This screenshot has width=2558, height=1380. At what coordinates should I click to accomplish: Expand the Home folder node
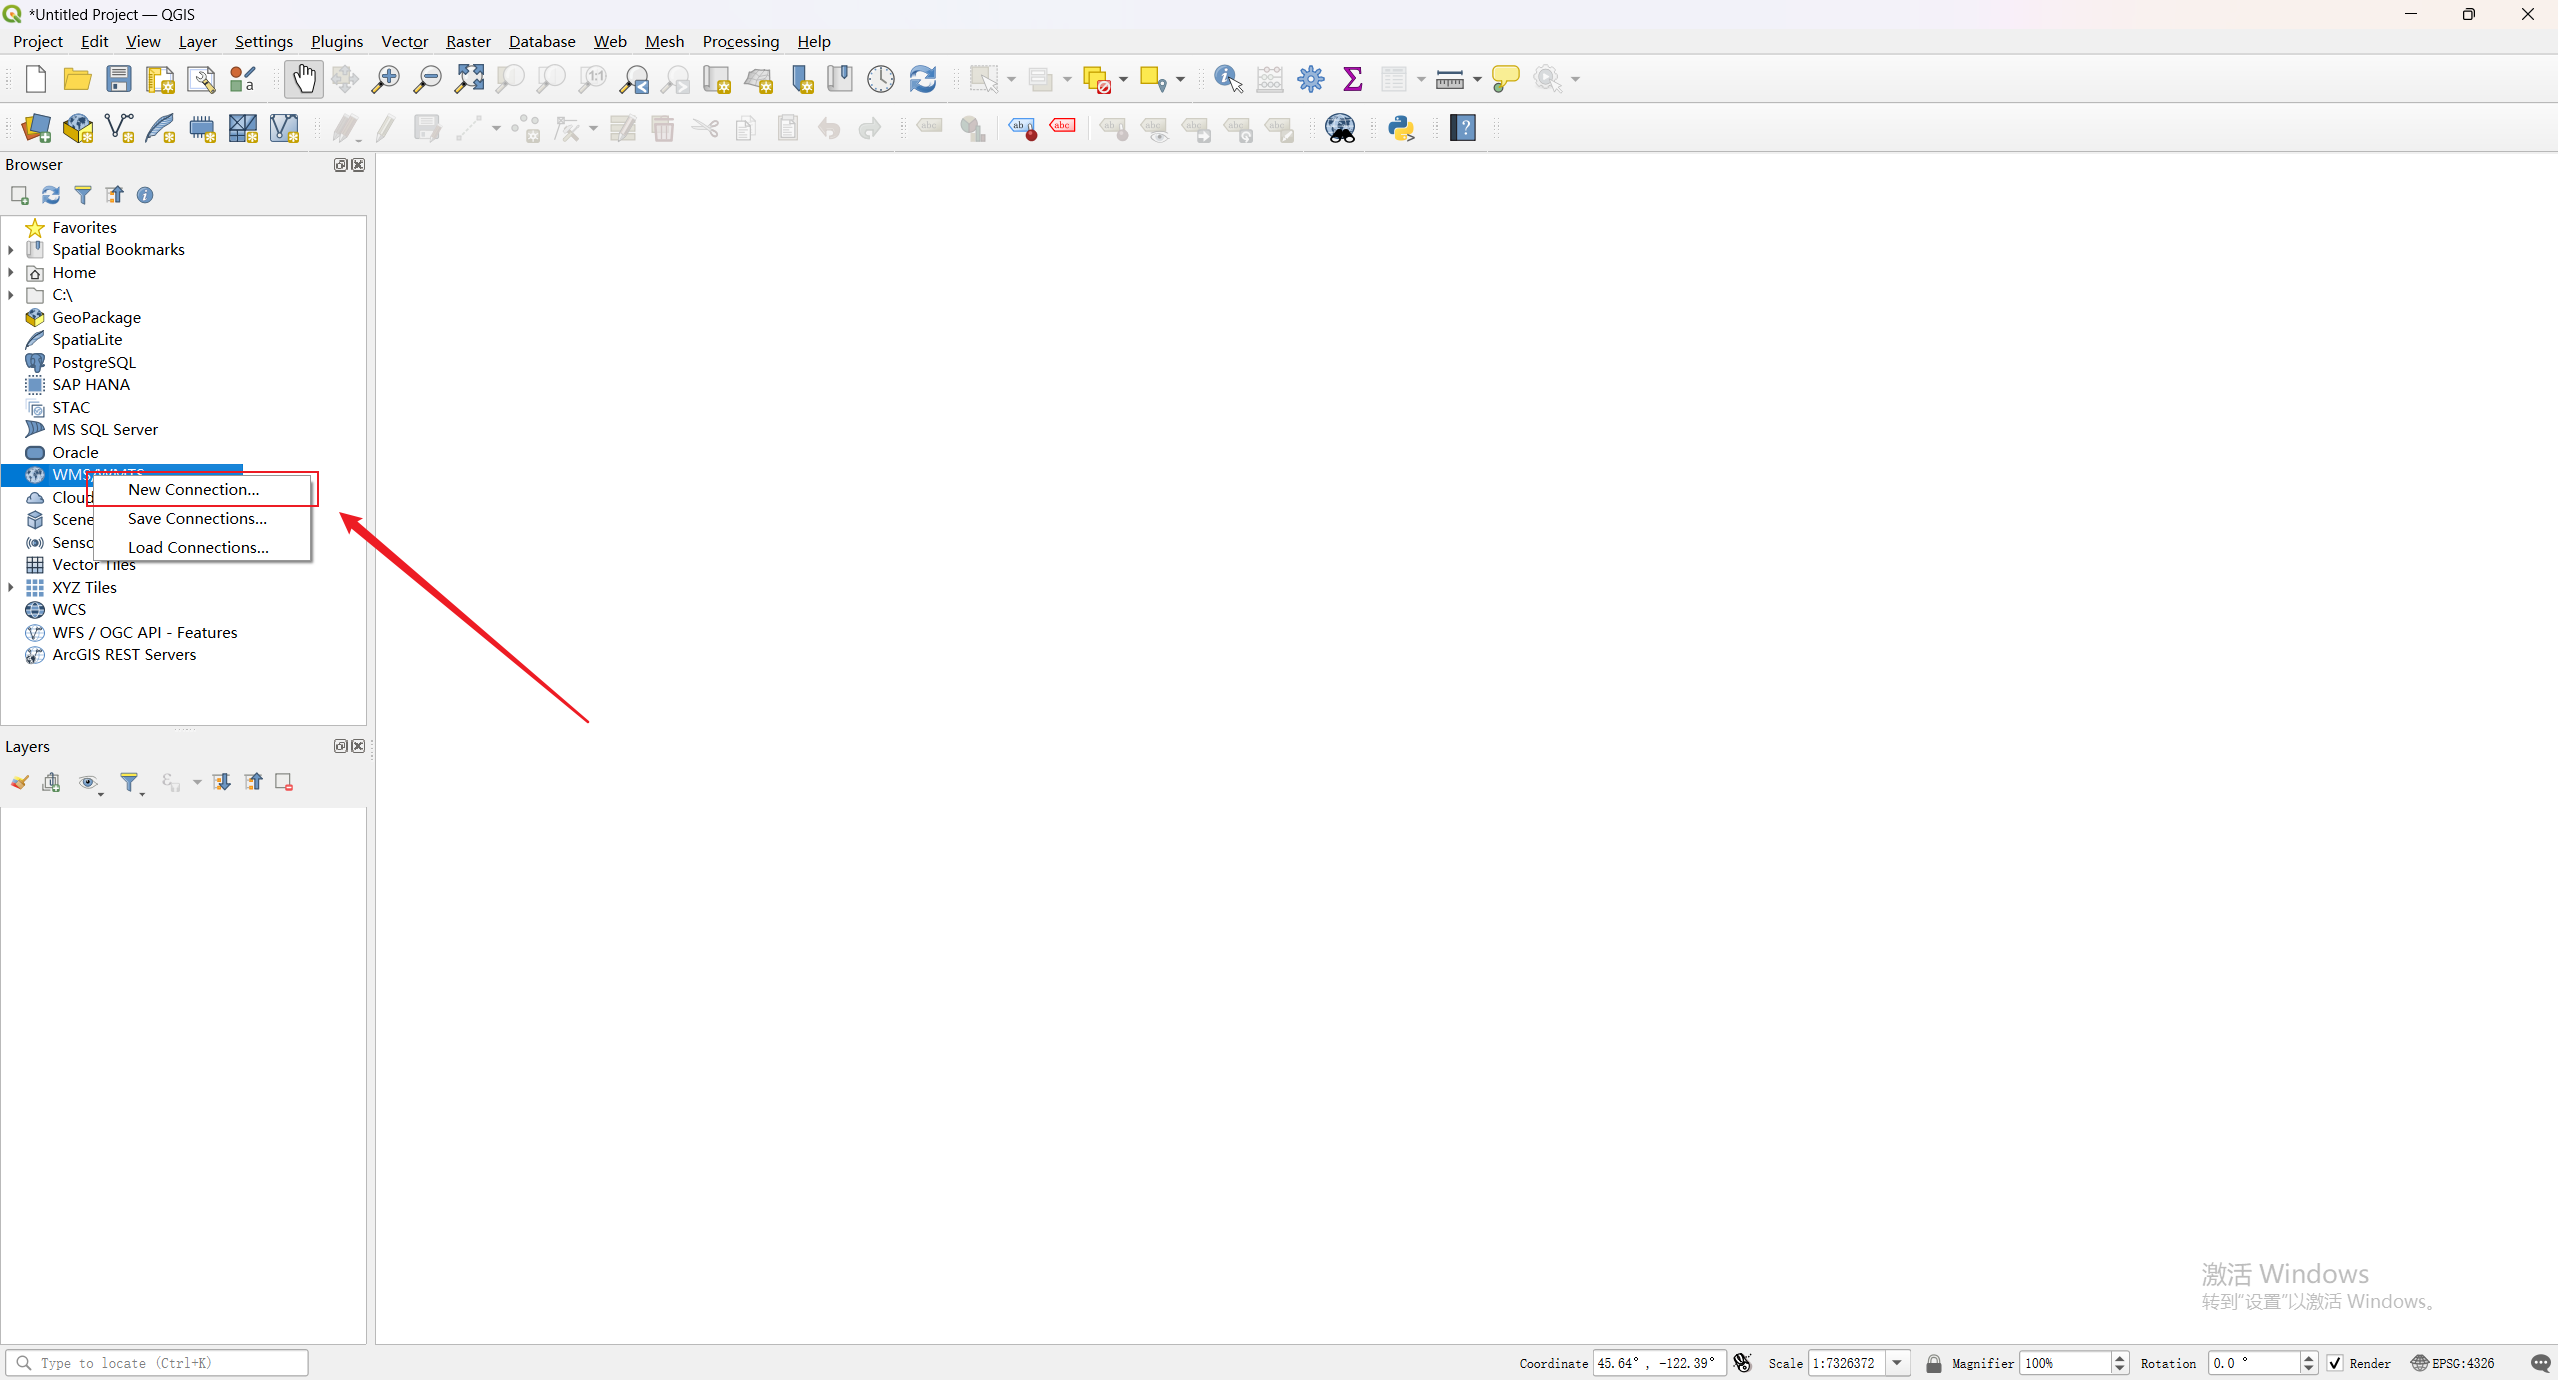tap(11, 272)
